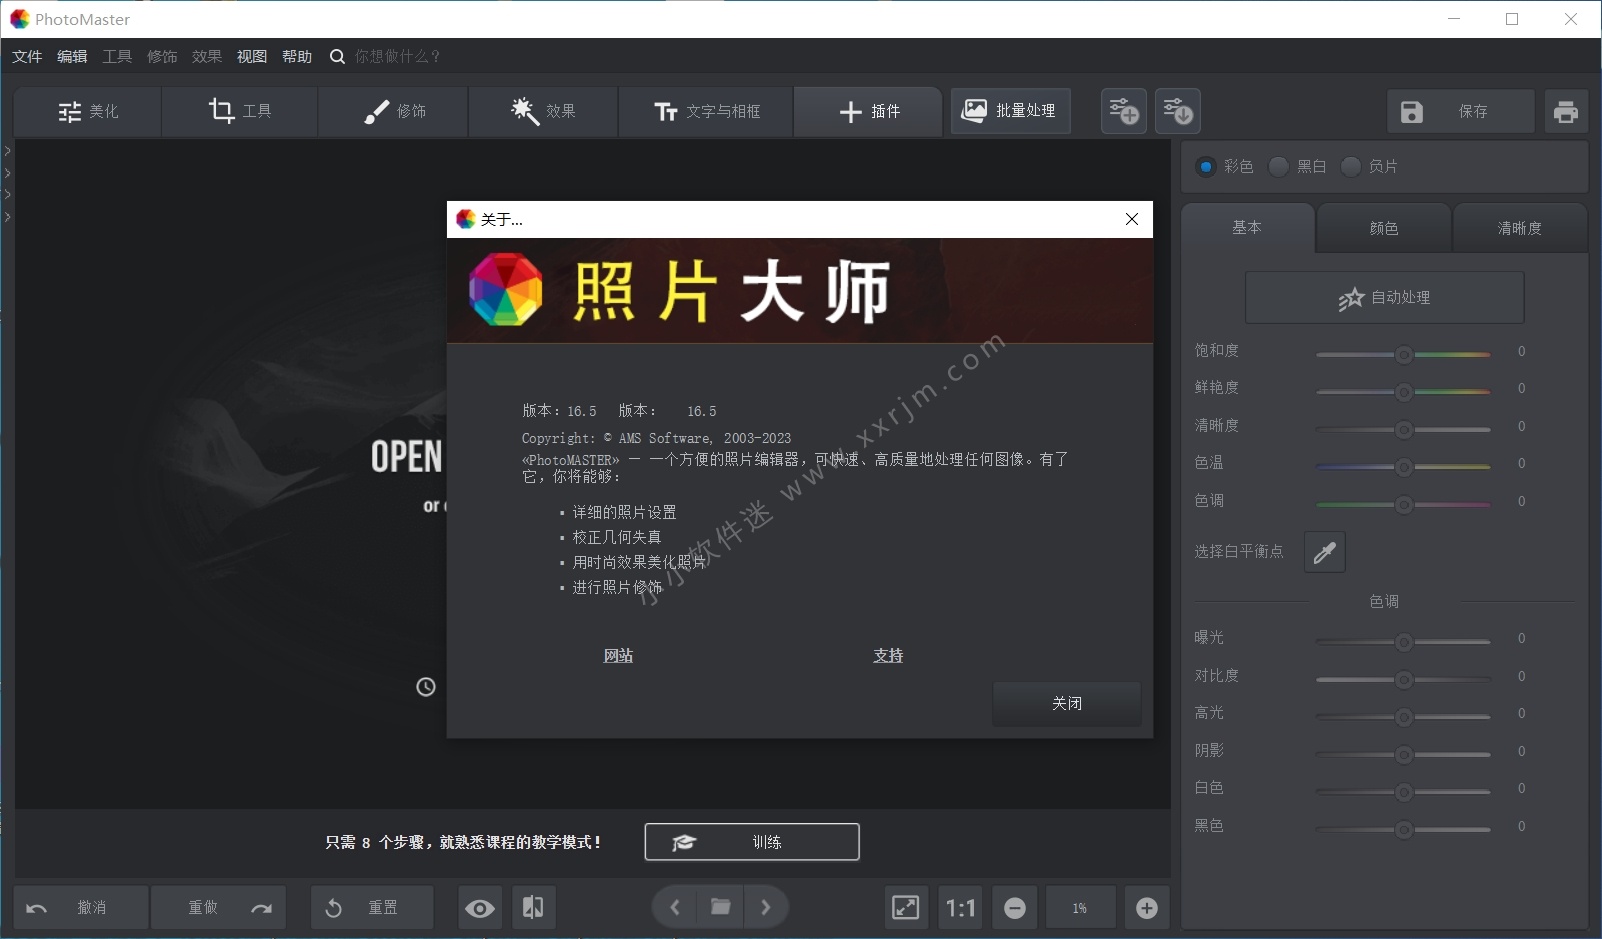This screenshot has width=1602, height=939.
Task: Expand the first left-edge chevron
Action: tap(7, 151)
